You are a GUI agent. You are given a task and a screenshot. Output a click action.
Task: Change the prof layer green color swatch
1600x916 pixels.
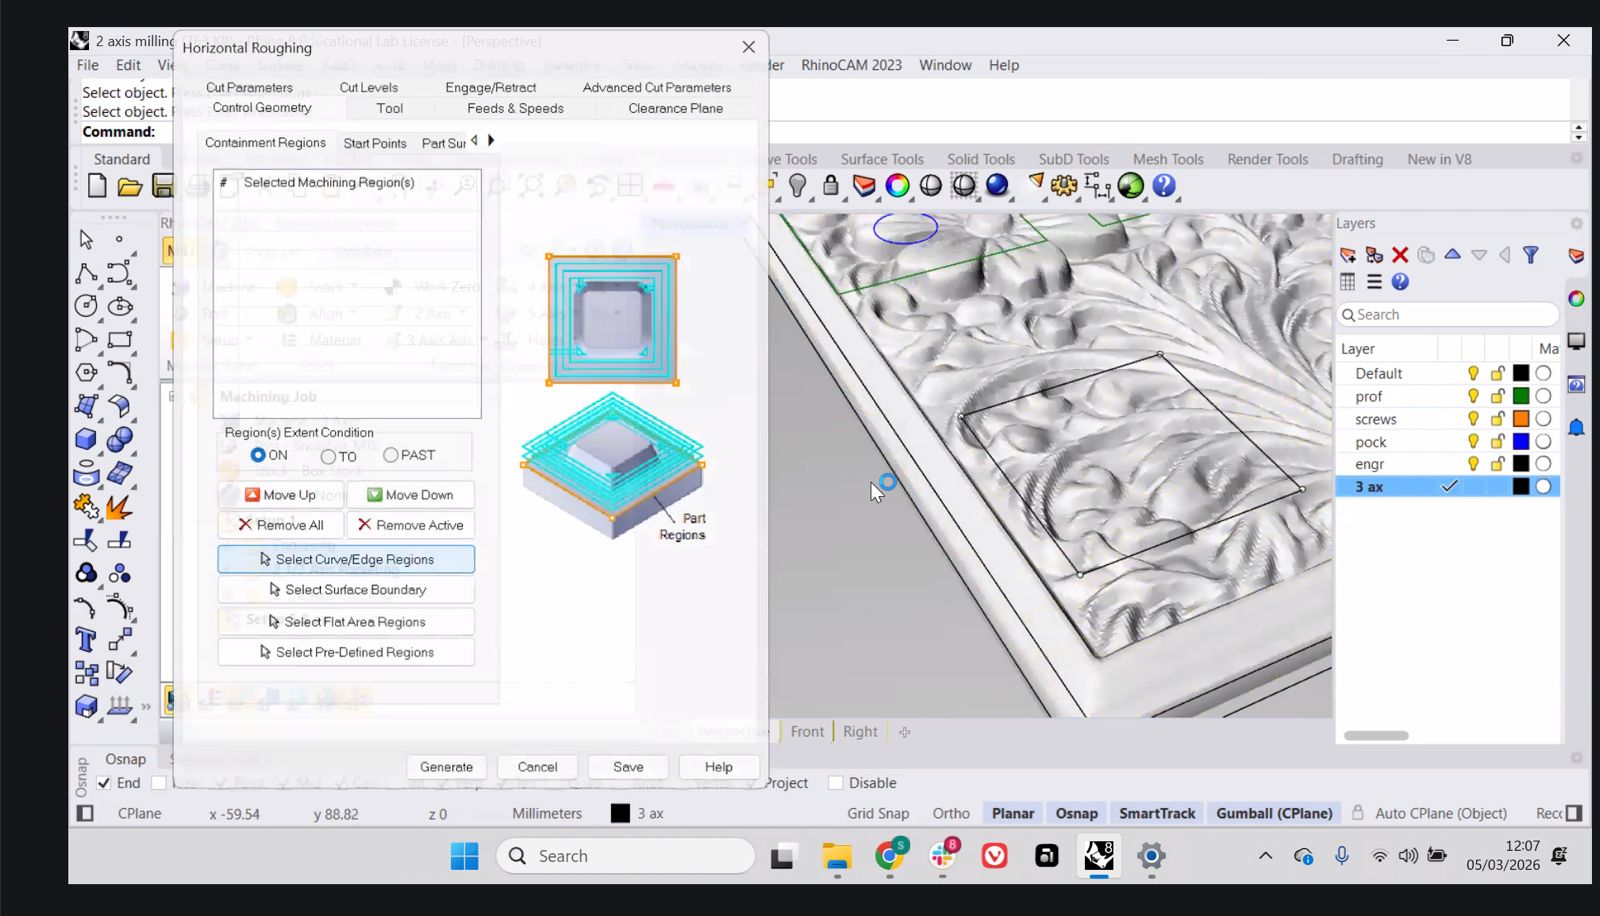[x=1521, y=396]
